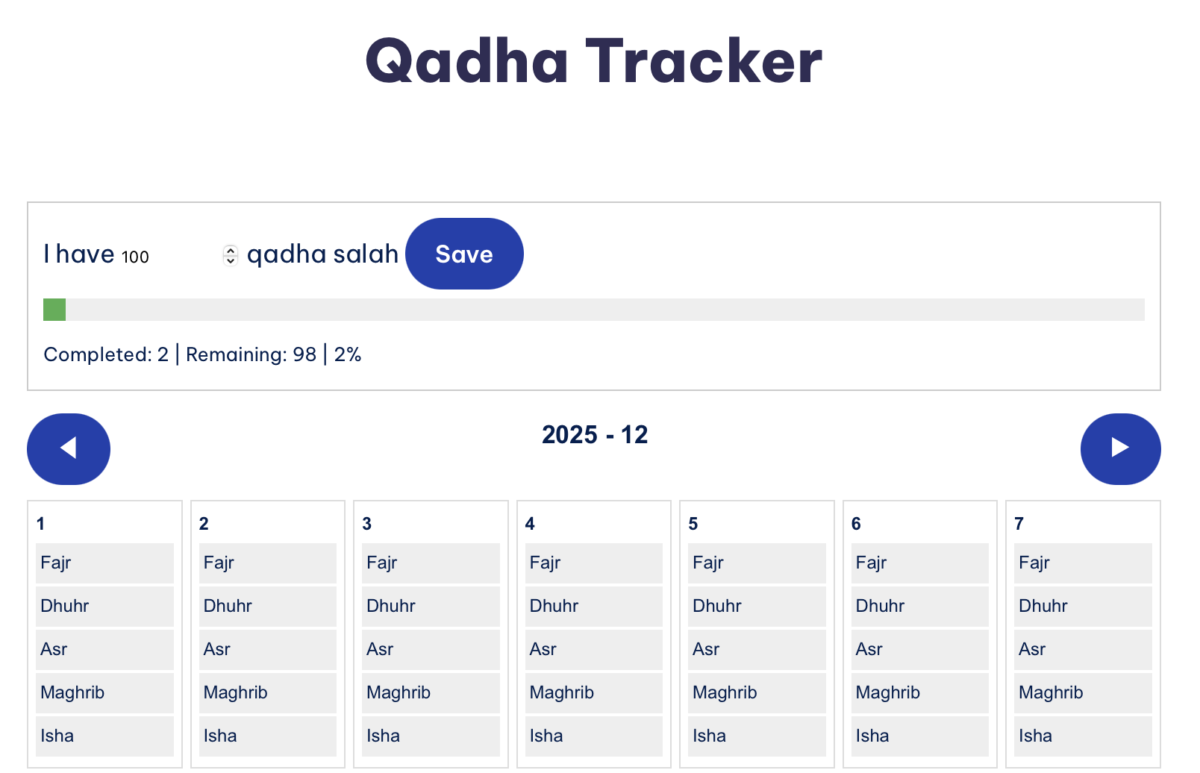1200x773 pixels.
Task: Mark Maghrib done for day 1
Action: click(104, 692)
